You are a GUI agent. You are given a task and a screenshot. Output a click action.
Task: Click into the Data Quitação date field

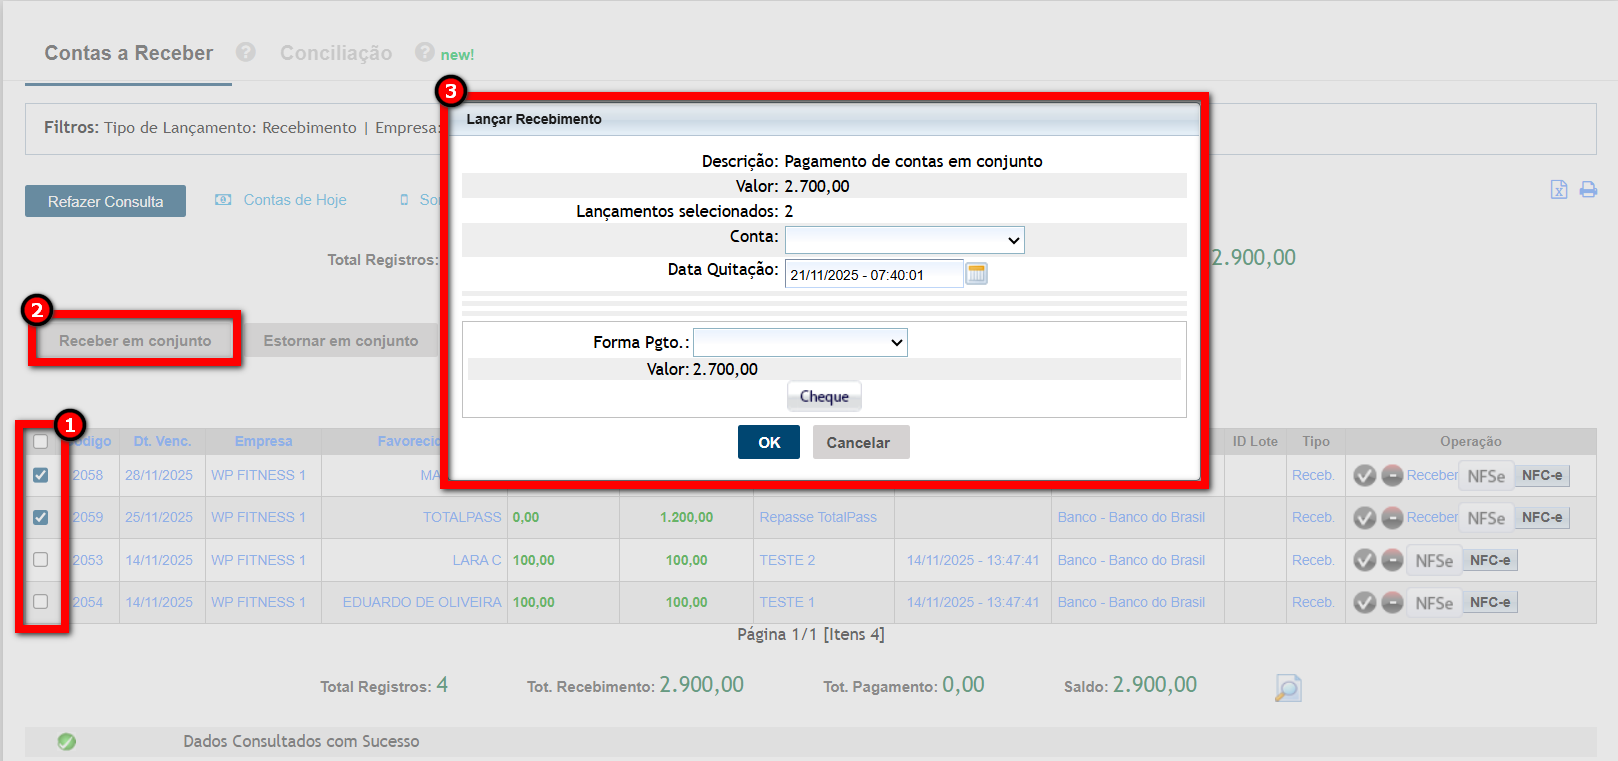[x=873, y=275]
